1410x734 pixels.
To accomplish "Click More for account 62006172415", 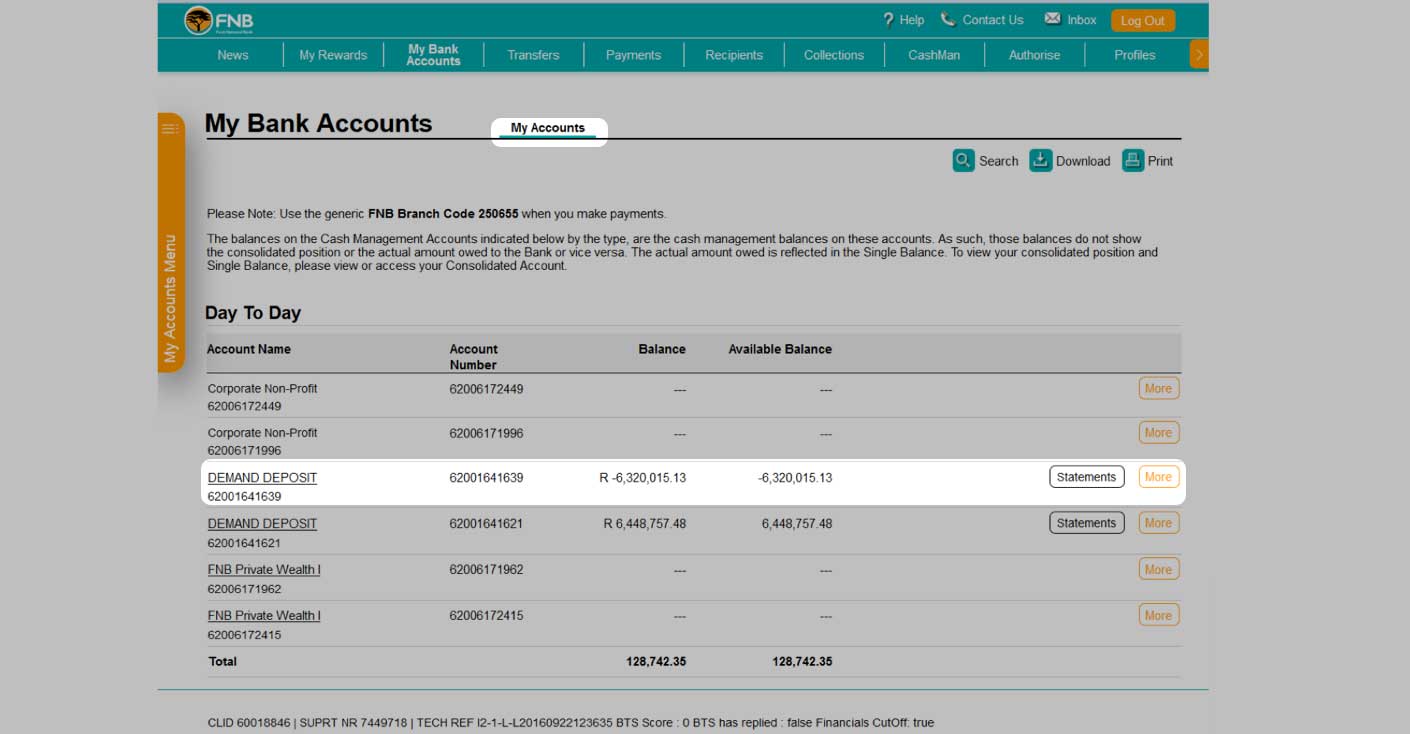I will click(1158, 615).
